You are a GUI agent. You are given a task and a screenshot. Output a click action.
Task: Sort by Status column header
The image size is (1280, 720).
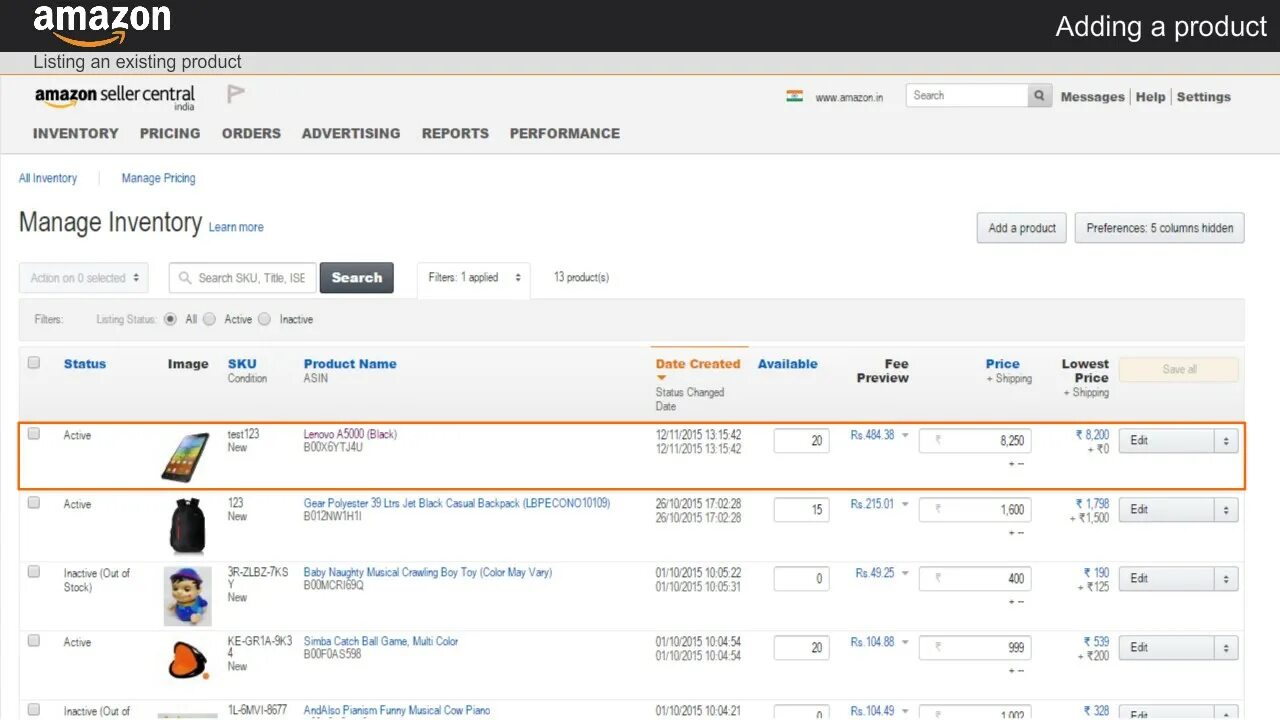(85, 364)
